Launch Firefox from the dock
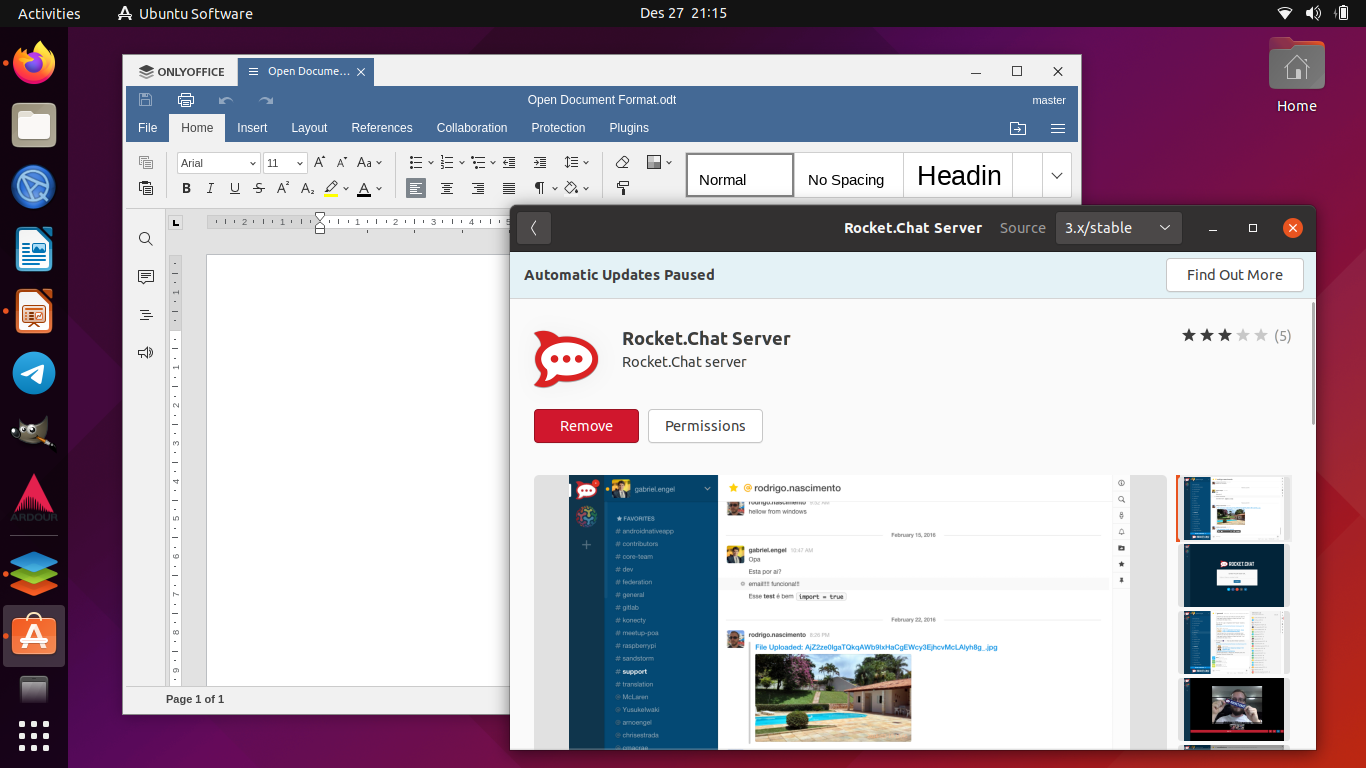The width and height of the screenshot is (1366, 768). 34,64
